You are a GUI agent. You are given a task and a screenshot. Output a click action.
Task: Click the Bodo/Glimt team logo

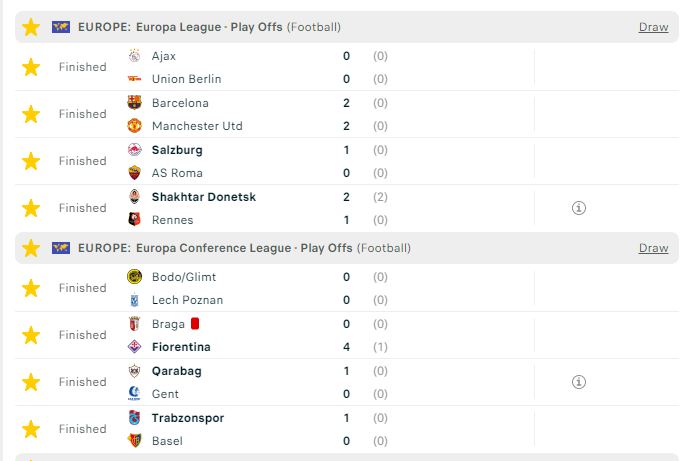coord(134,277)
